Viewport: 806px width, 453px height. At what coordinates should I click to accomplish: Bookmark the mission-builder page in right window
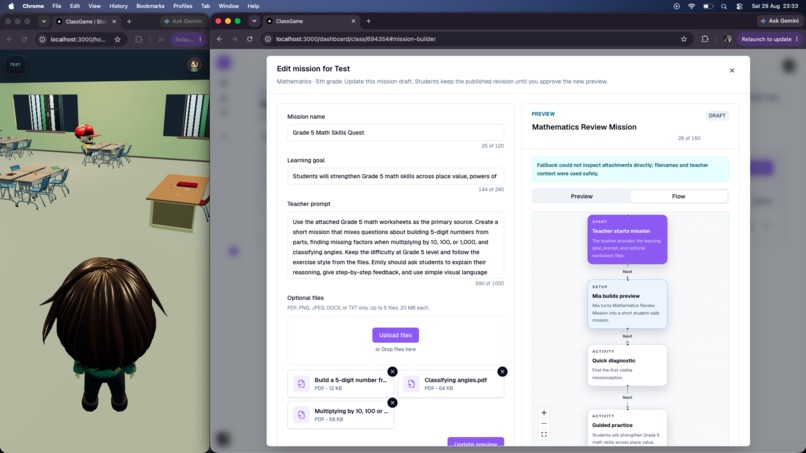(684, 39)
